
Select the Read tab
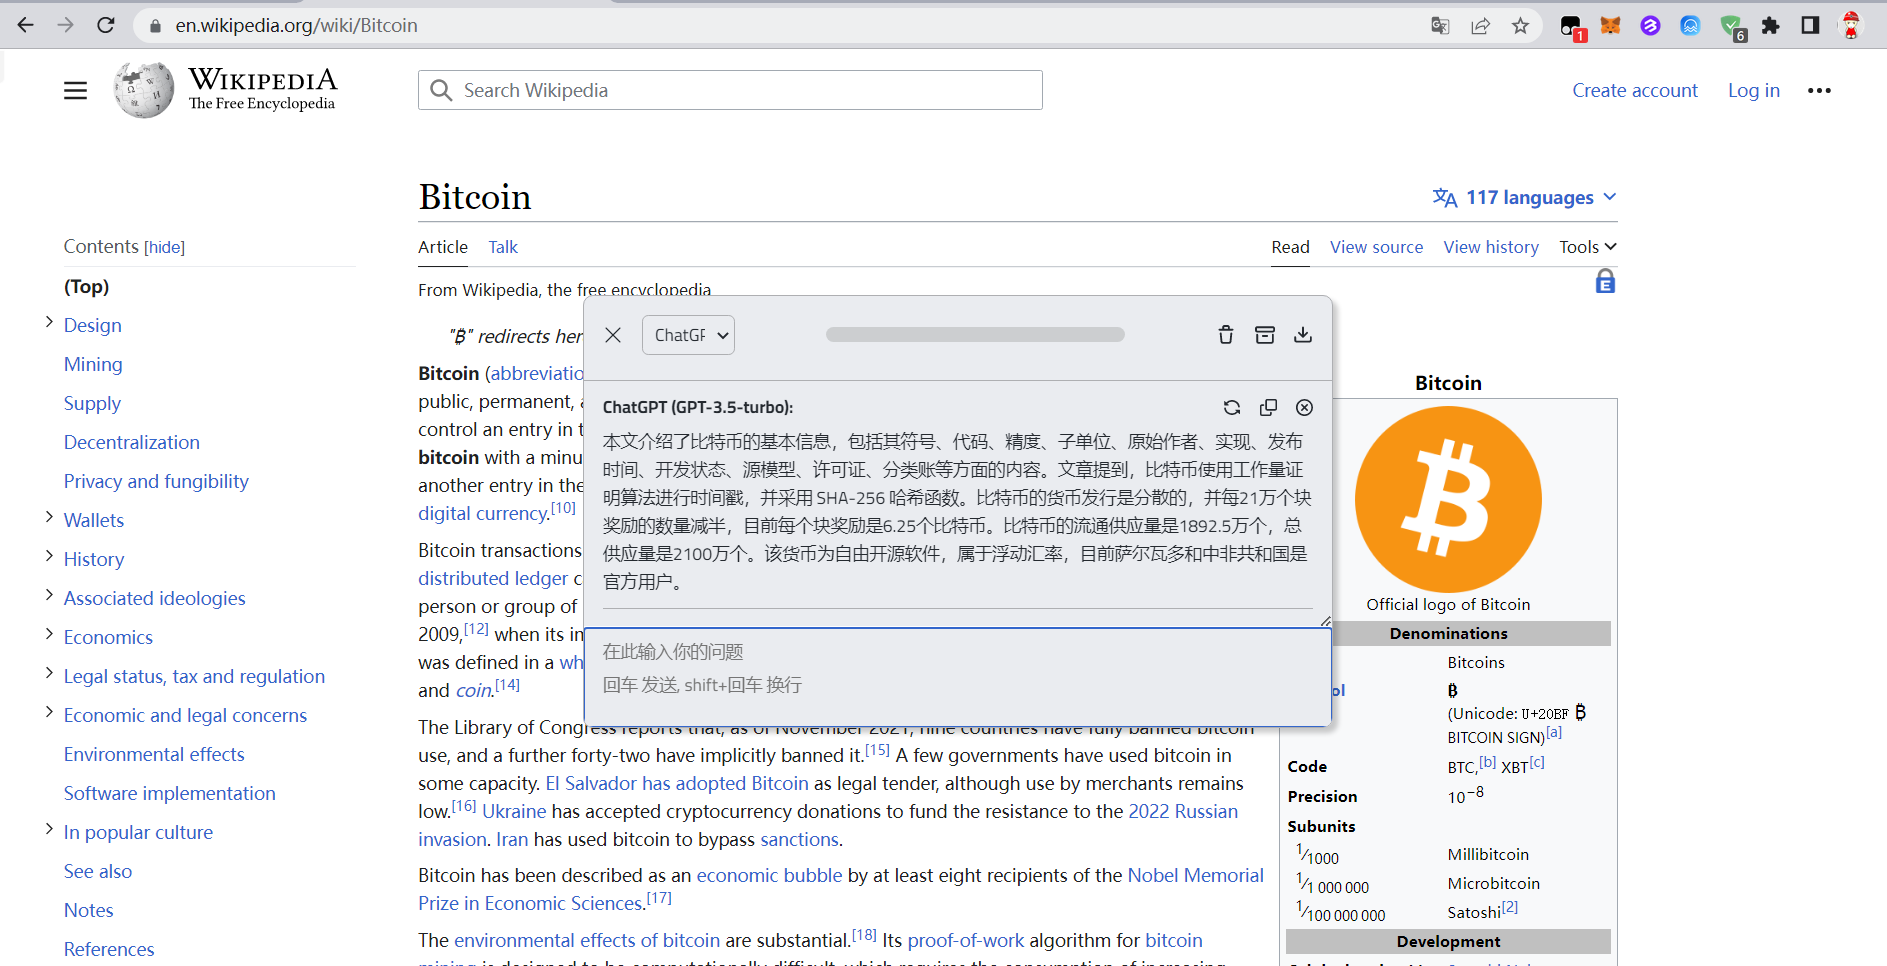pos(1290,247)
